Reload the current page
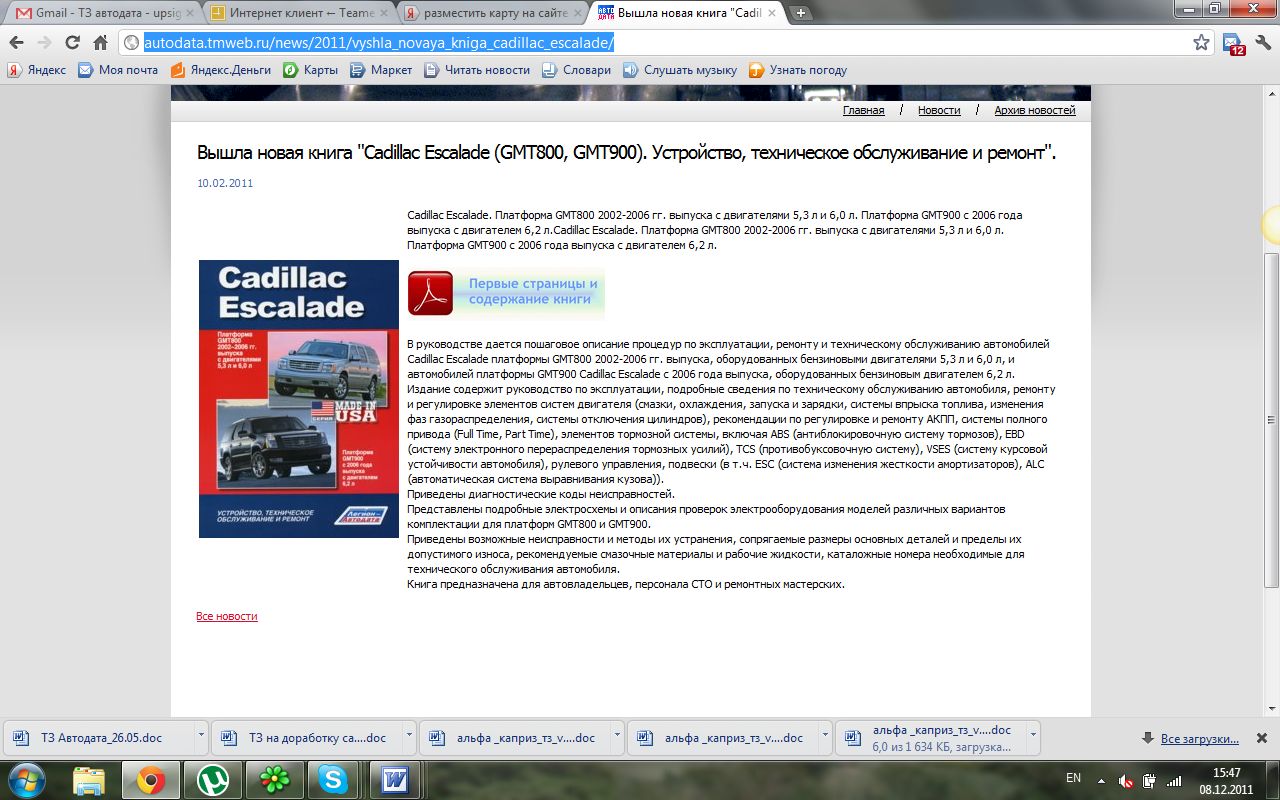Viewport: 1280px width, 800px height. 72,43
